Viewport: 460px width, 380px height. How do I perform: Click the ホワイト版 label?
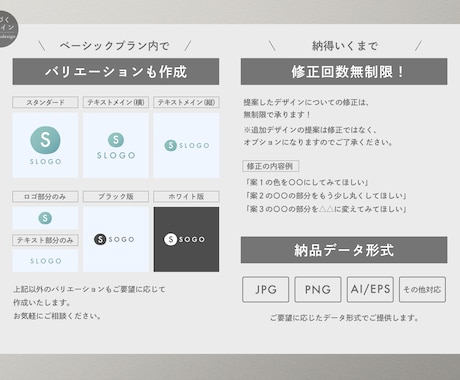click(186, 197)
